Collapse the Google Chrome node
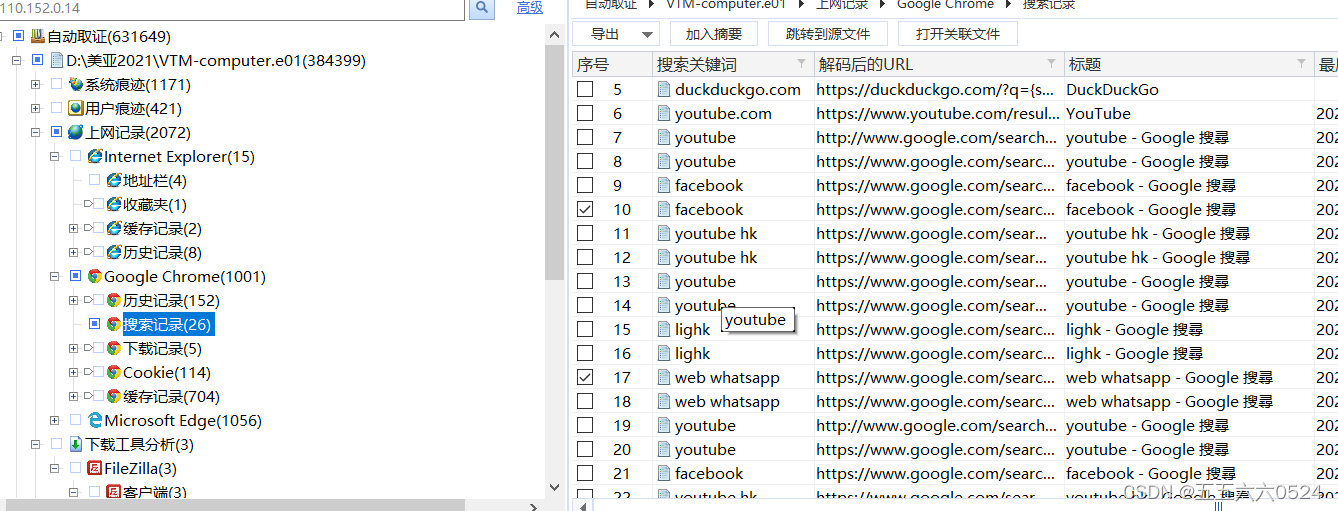The width and height of the screenshot is (1338, 511). [x=54, y=277]
